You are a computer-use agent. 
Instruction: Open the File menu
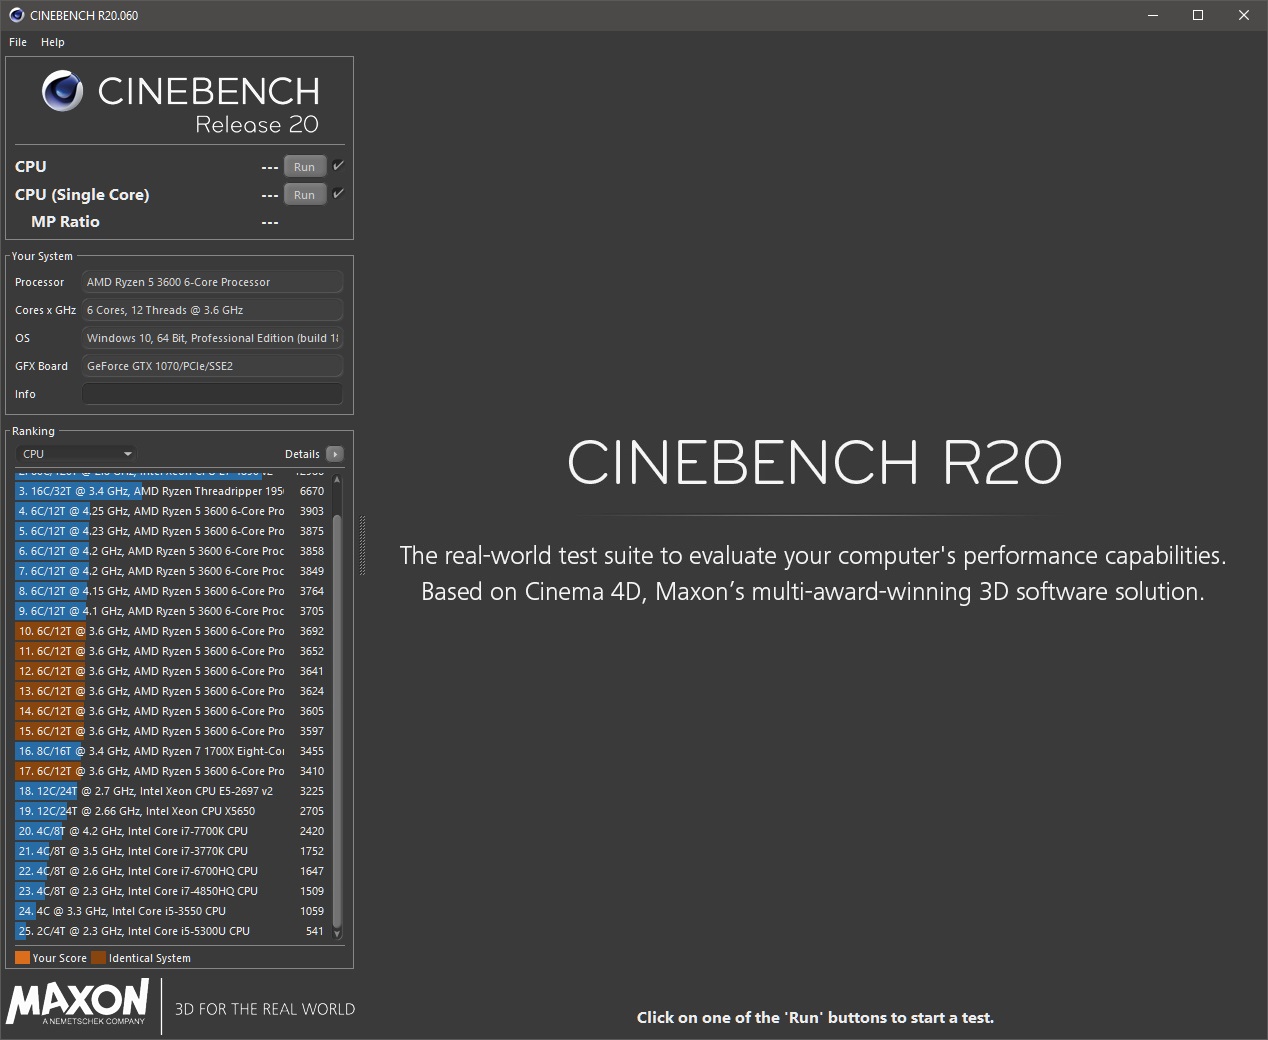coord(18,42)
